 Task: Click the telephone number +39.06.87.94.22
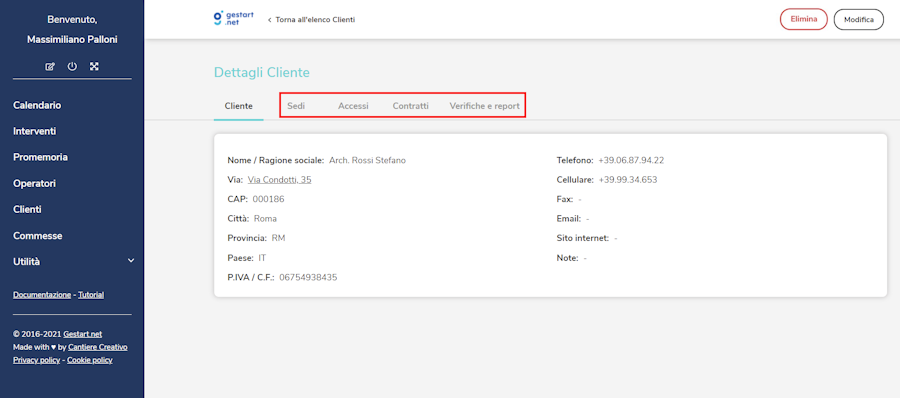(x=631, y=160)
